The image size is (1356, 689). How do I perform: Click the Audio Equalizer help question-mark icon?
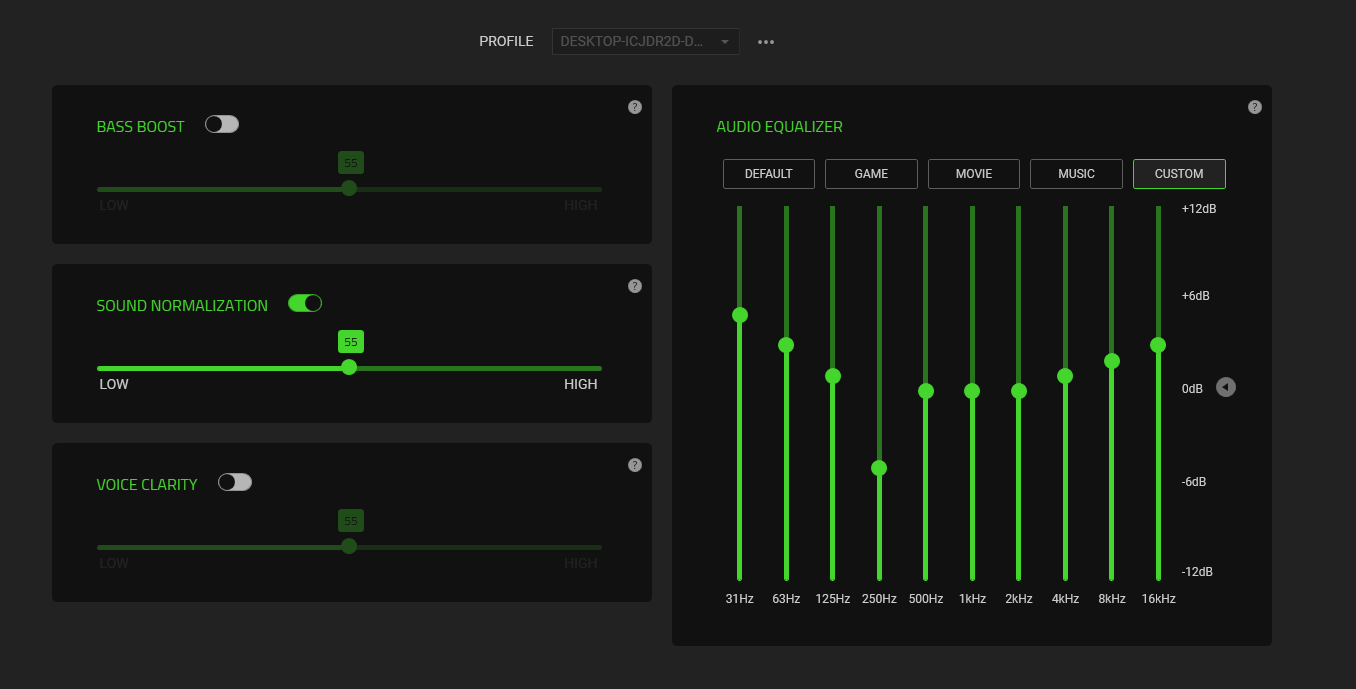[1254, 107]
